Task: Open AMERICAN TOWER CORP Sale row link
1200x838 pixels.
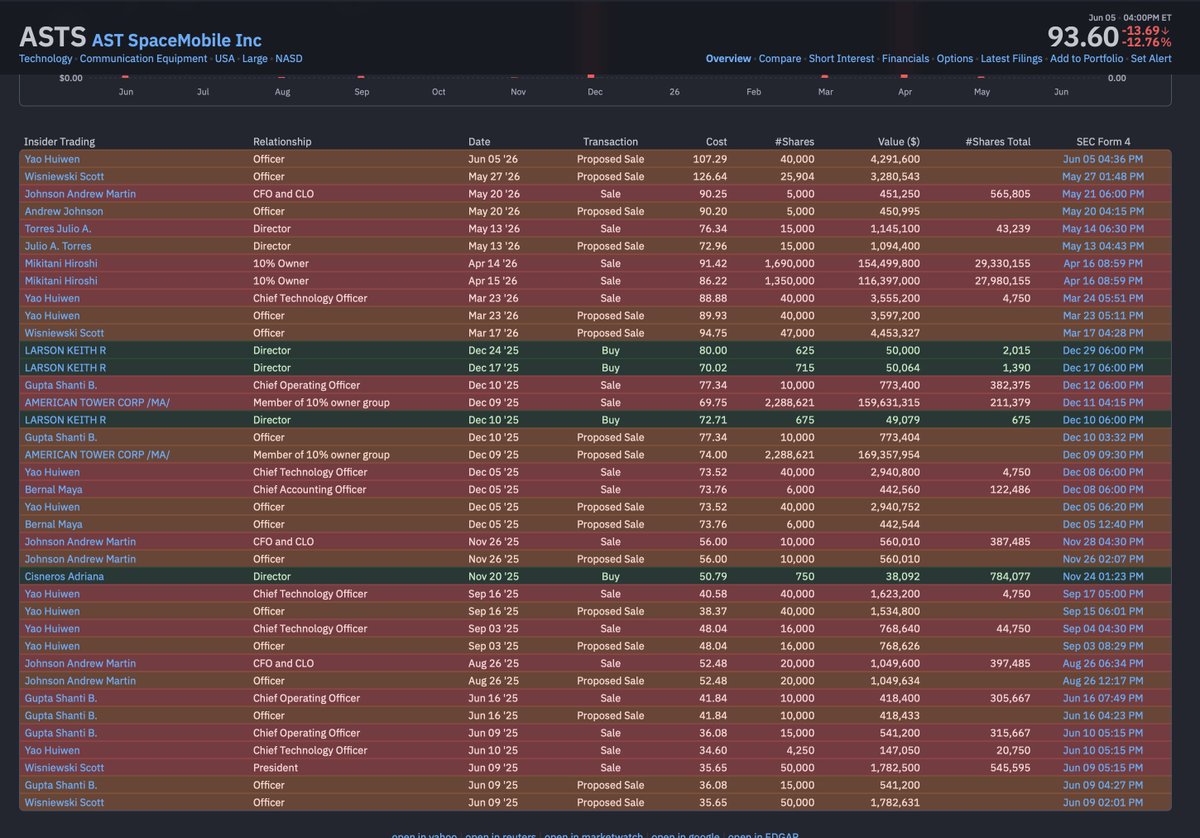Action: pos(97,403)
